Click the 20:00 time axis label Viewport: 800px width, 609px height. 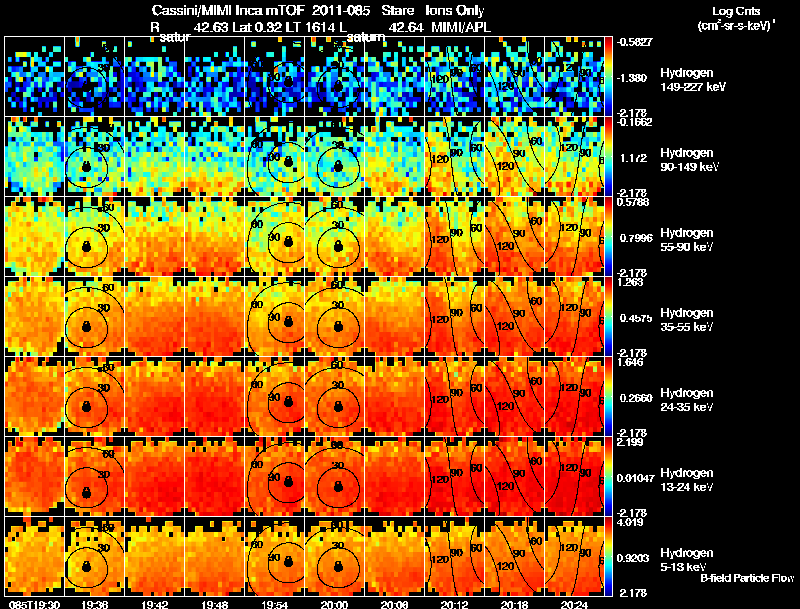click(x=335, y=604)
